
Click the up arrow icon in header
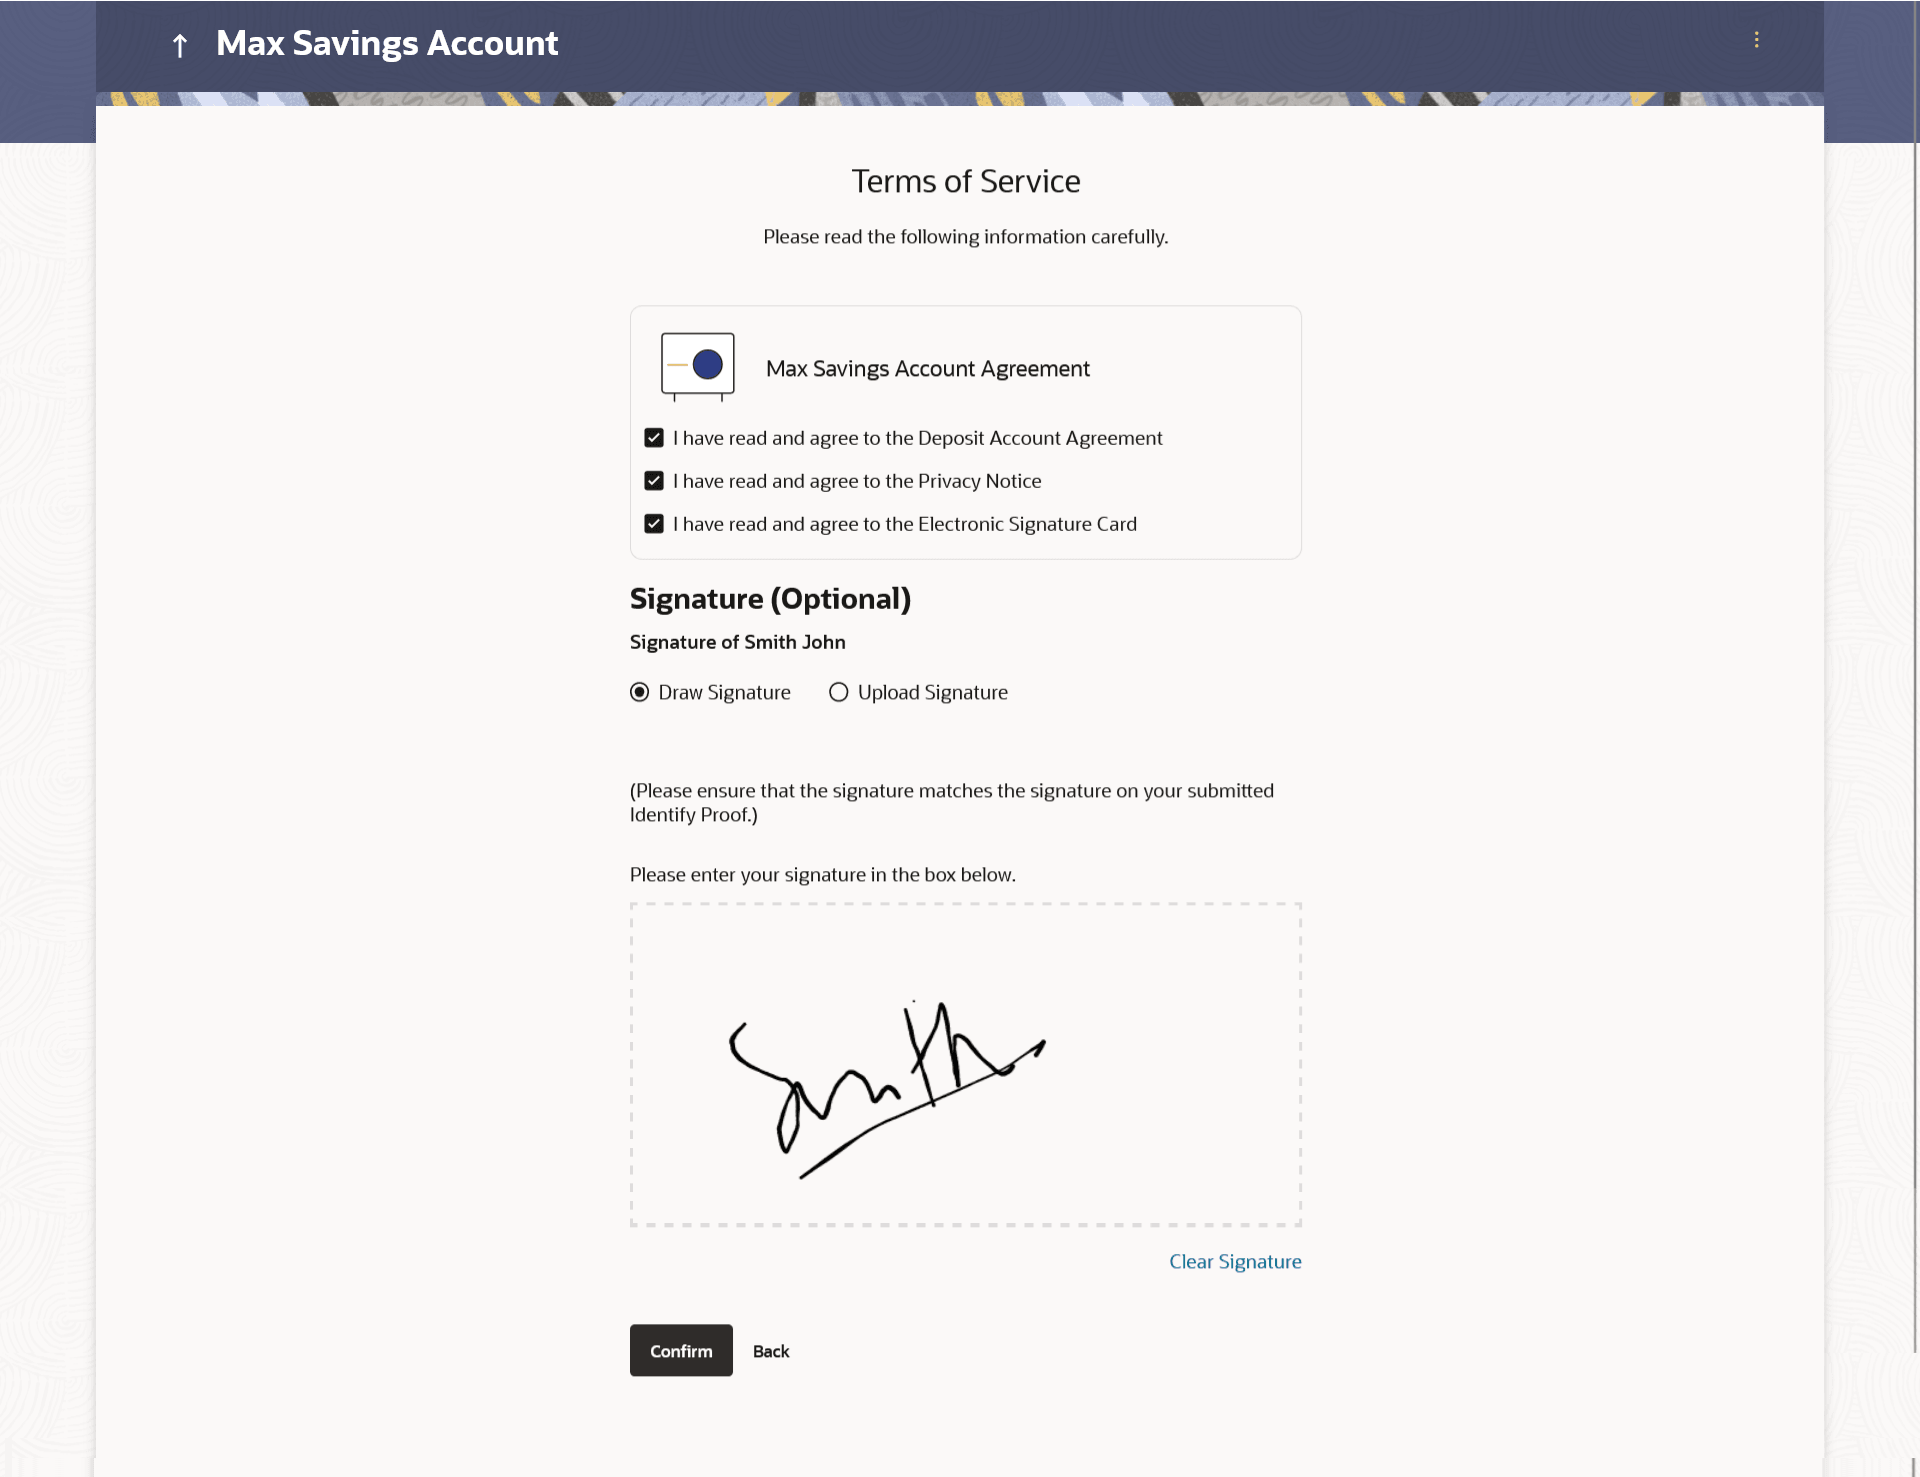click(x=180, y=45)
